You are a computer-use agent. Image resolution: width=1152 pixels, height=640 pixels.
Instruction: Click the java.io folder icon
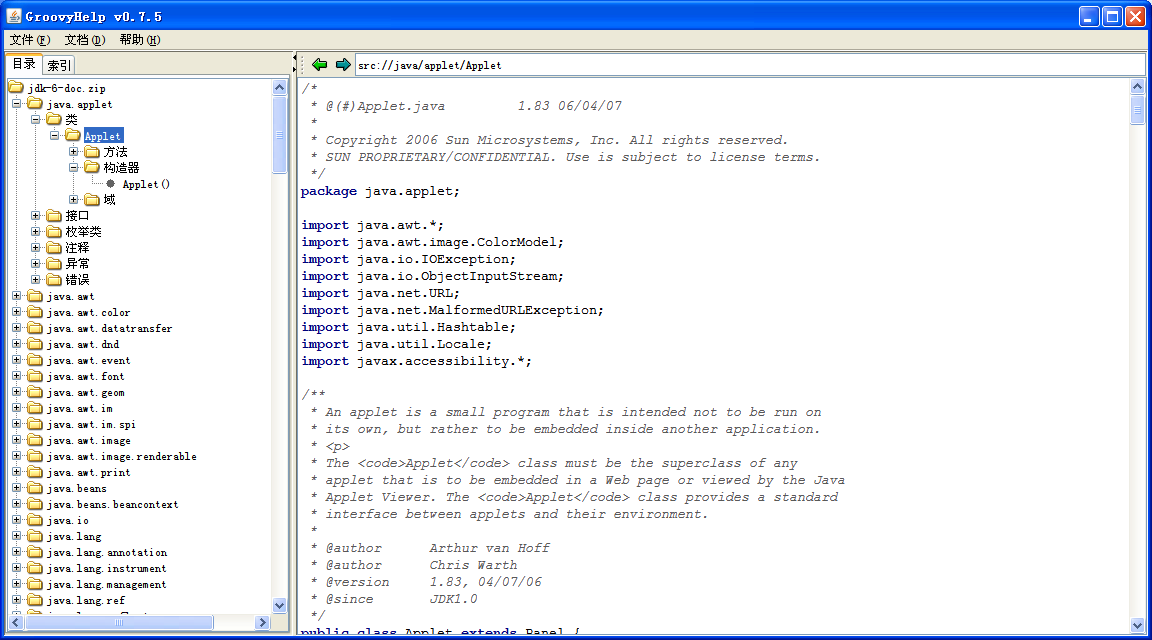click(35, 520)
